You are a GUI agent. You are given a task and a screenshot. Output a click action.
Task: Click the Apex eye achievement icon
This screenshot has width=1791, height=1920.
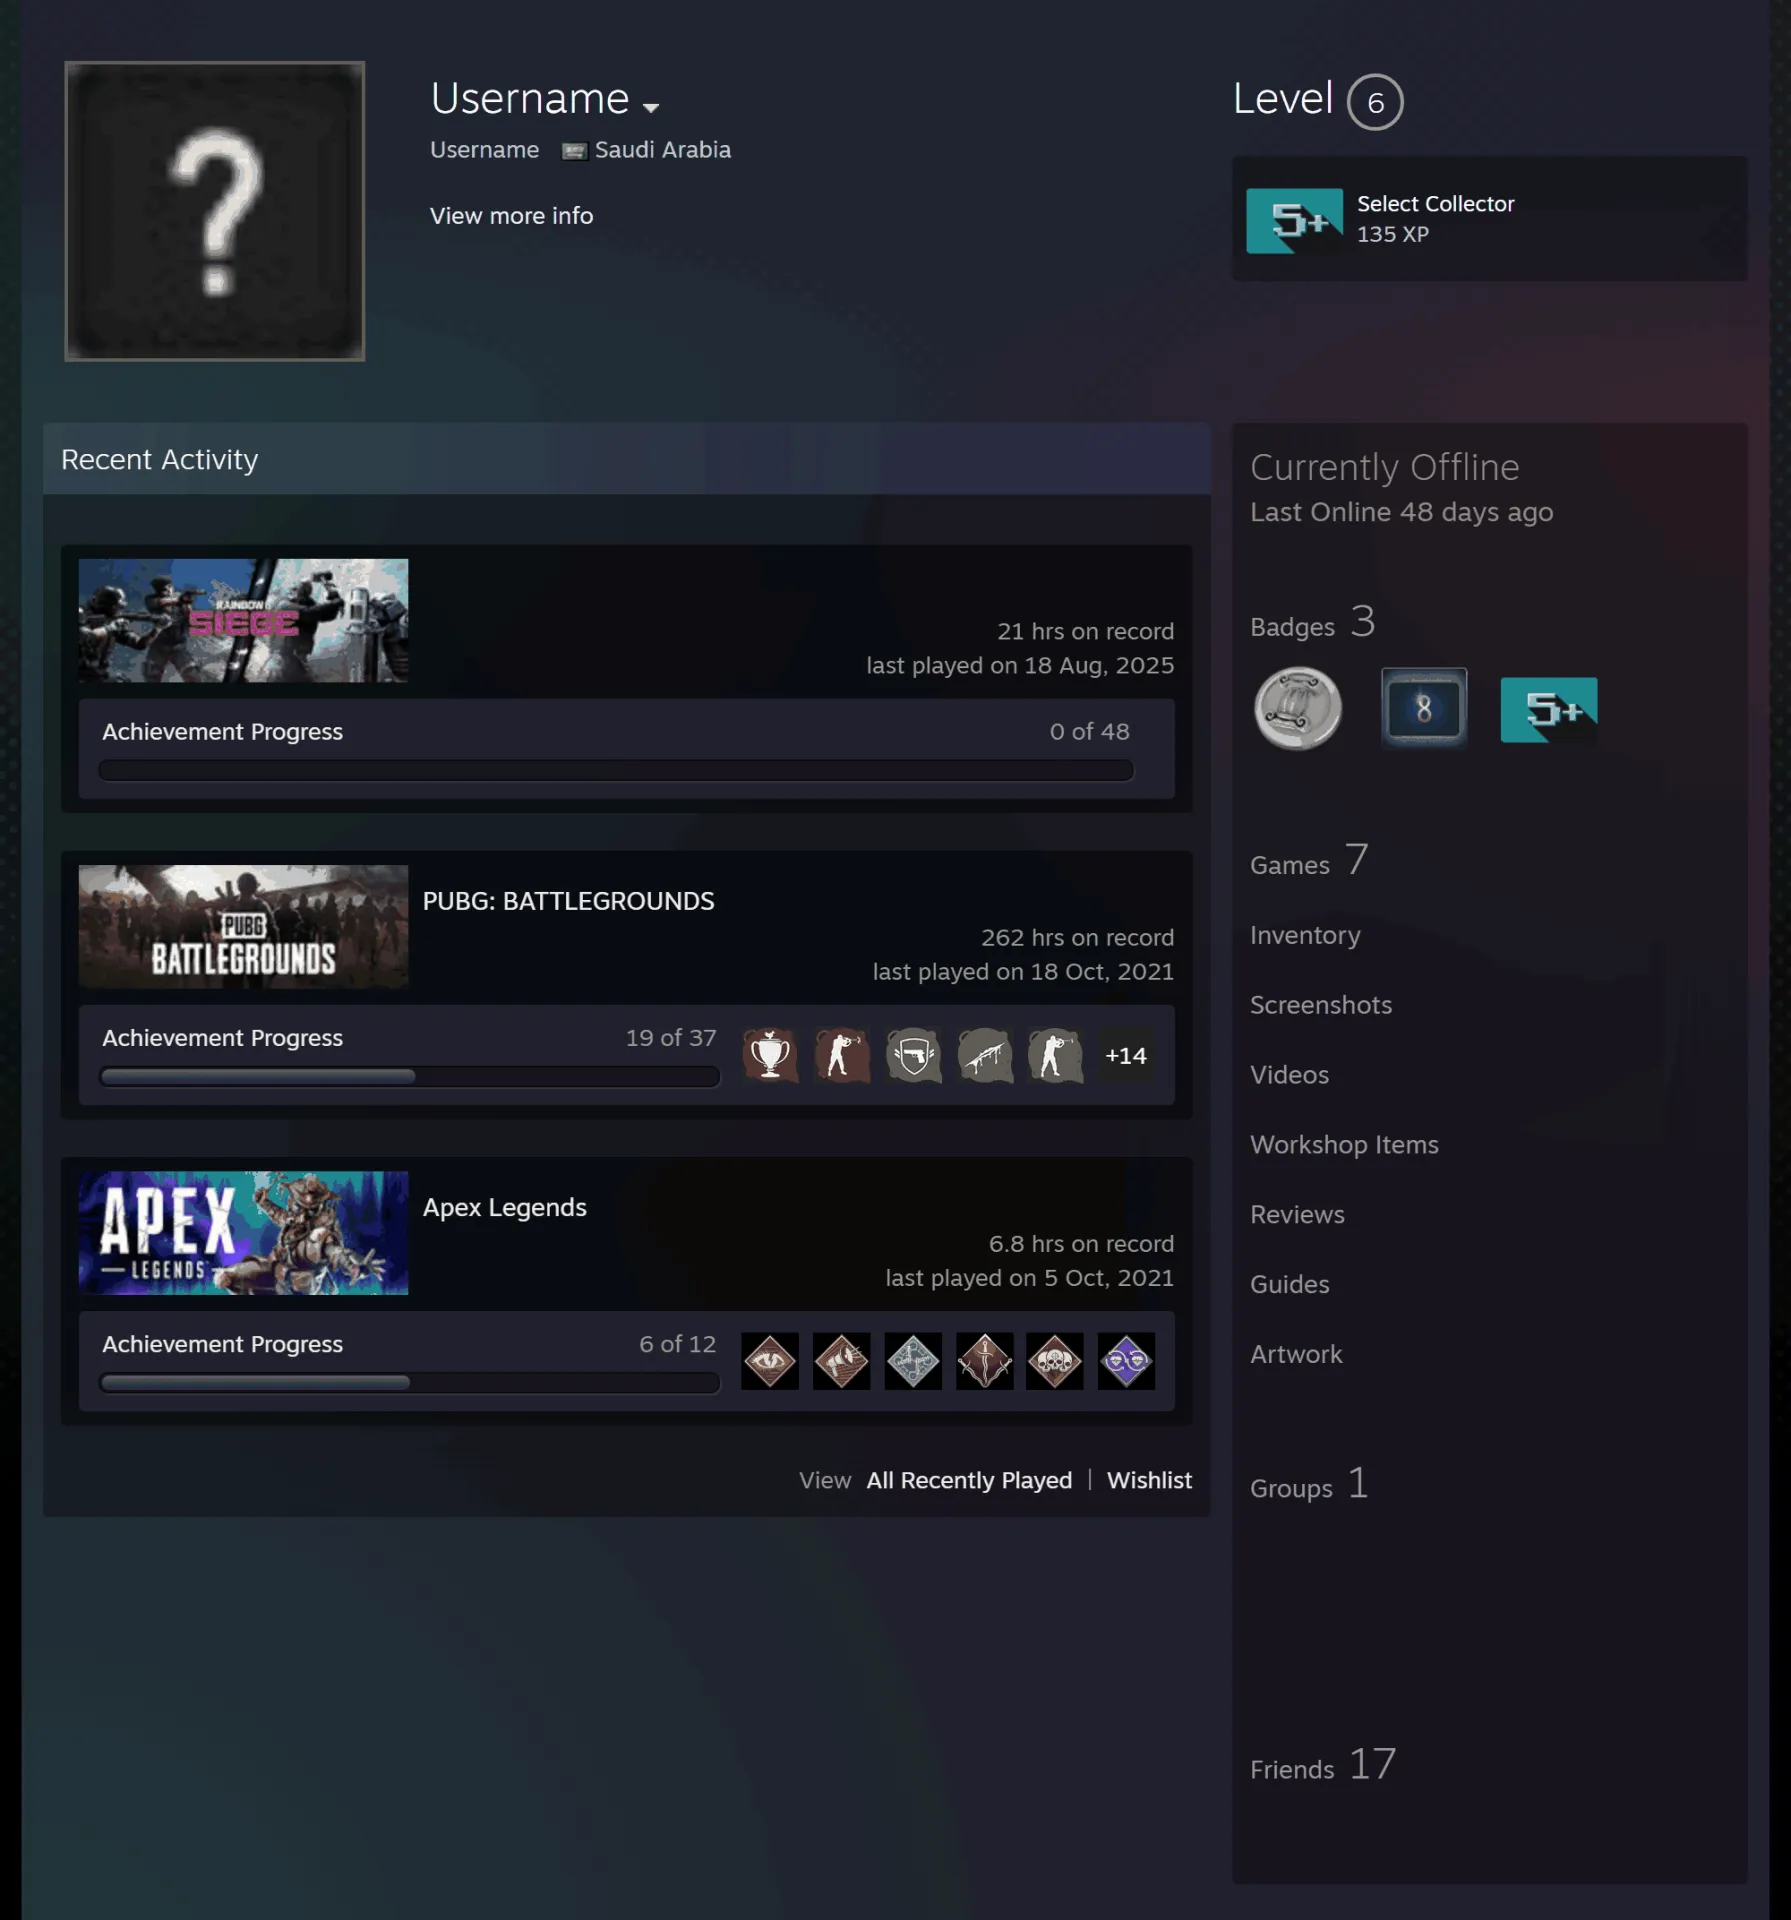pos(770,1361)
